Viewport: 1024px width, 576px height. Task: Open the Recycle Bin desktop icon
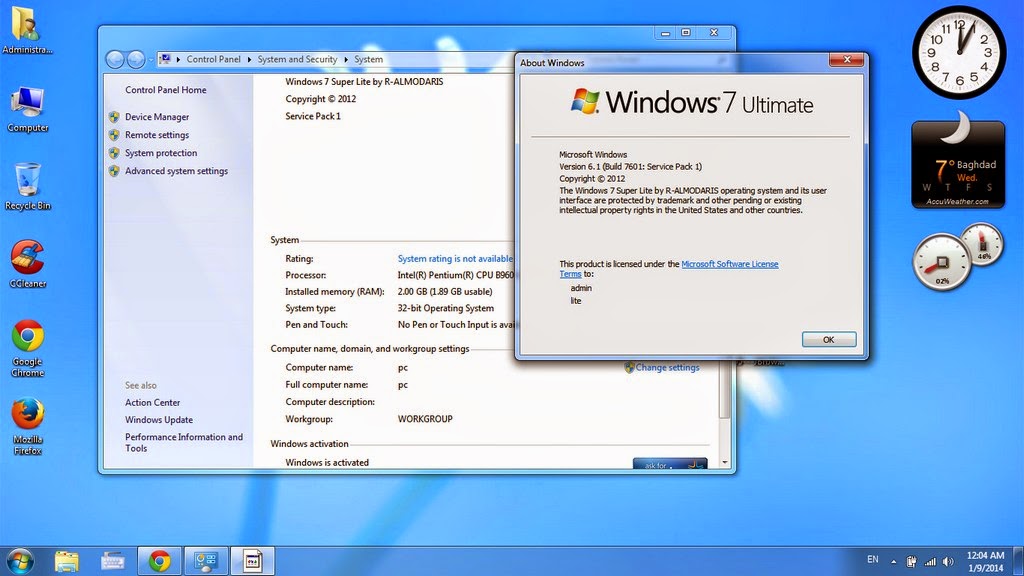pos(27,187)
